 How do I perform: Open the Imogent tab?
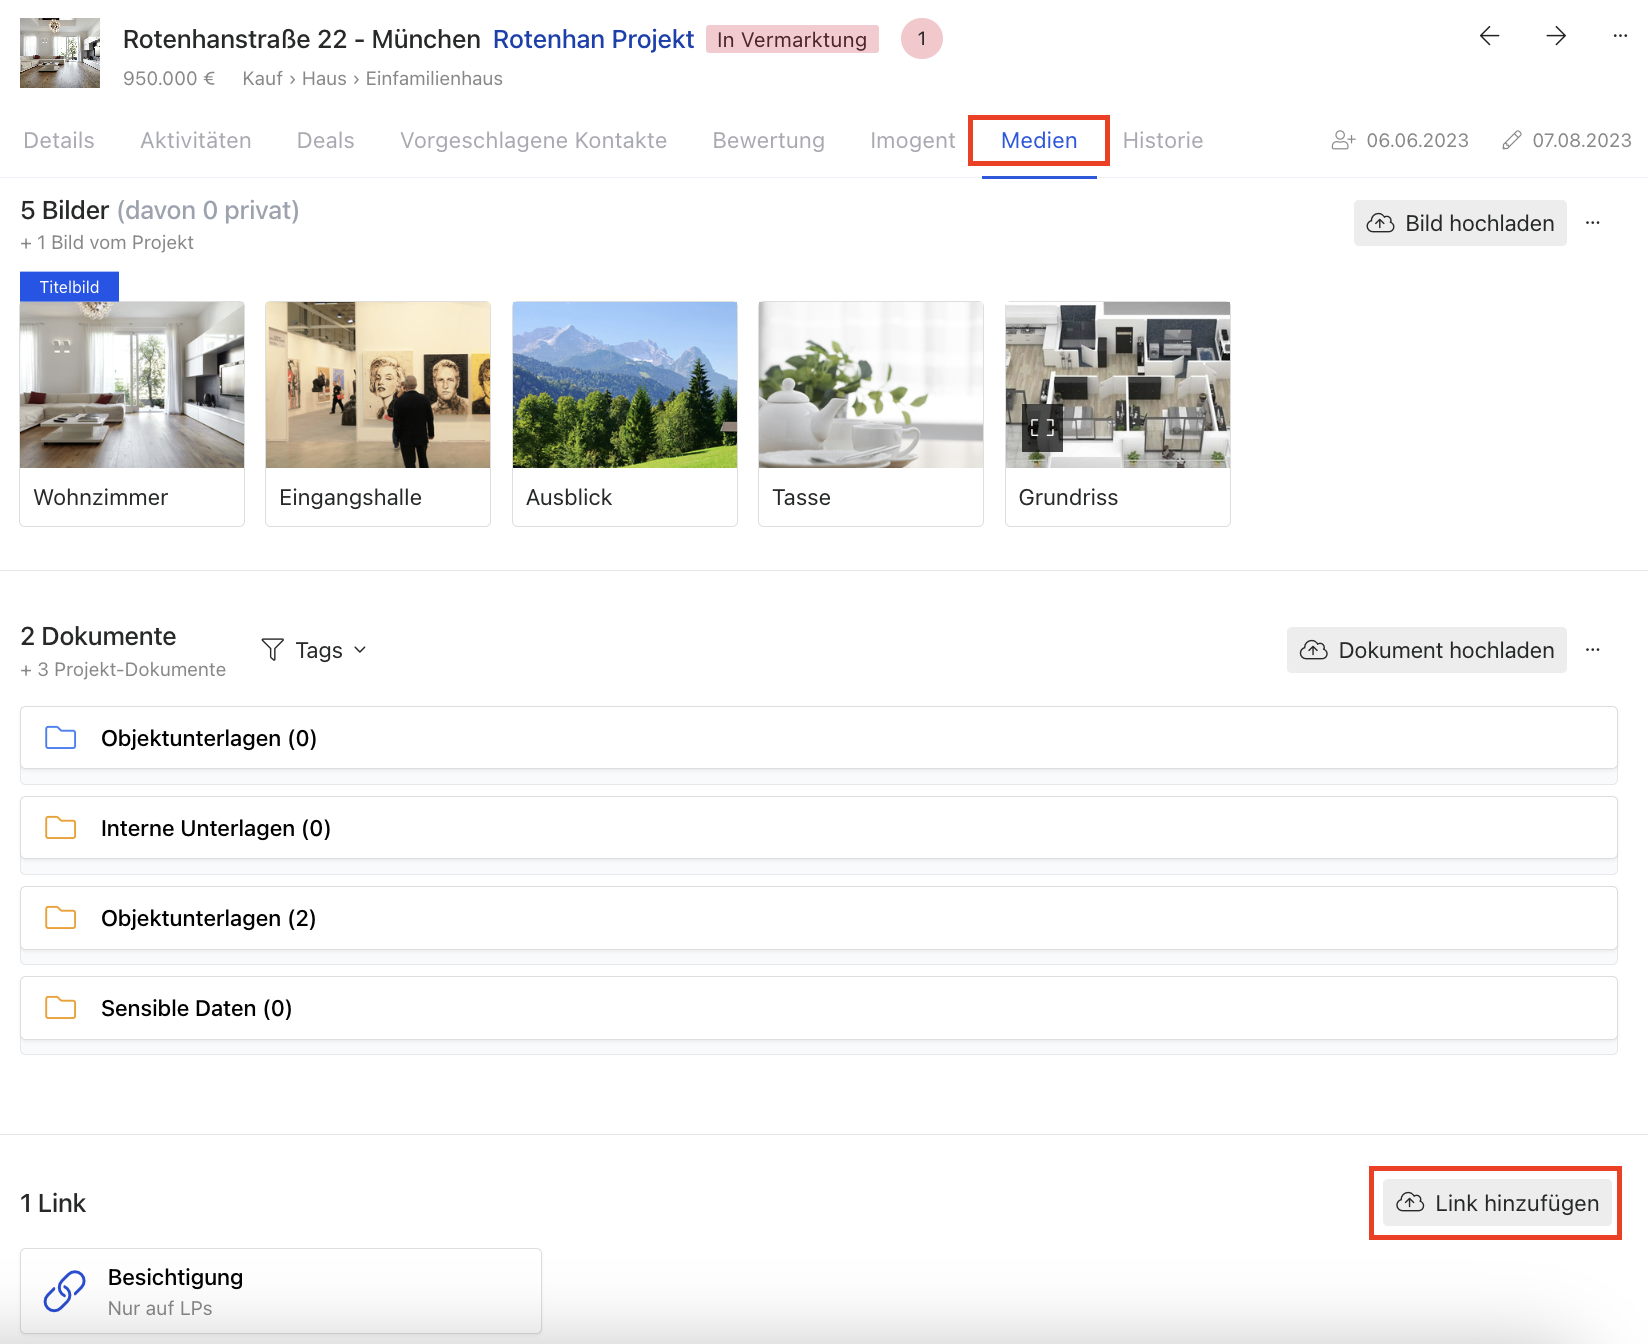pyautogui.click(x=913, y=141)
